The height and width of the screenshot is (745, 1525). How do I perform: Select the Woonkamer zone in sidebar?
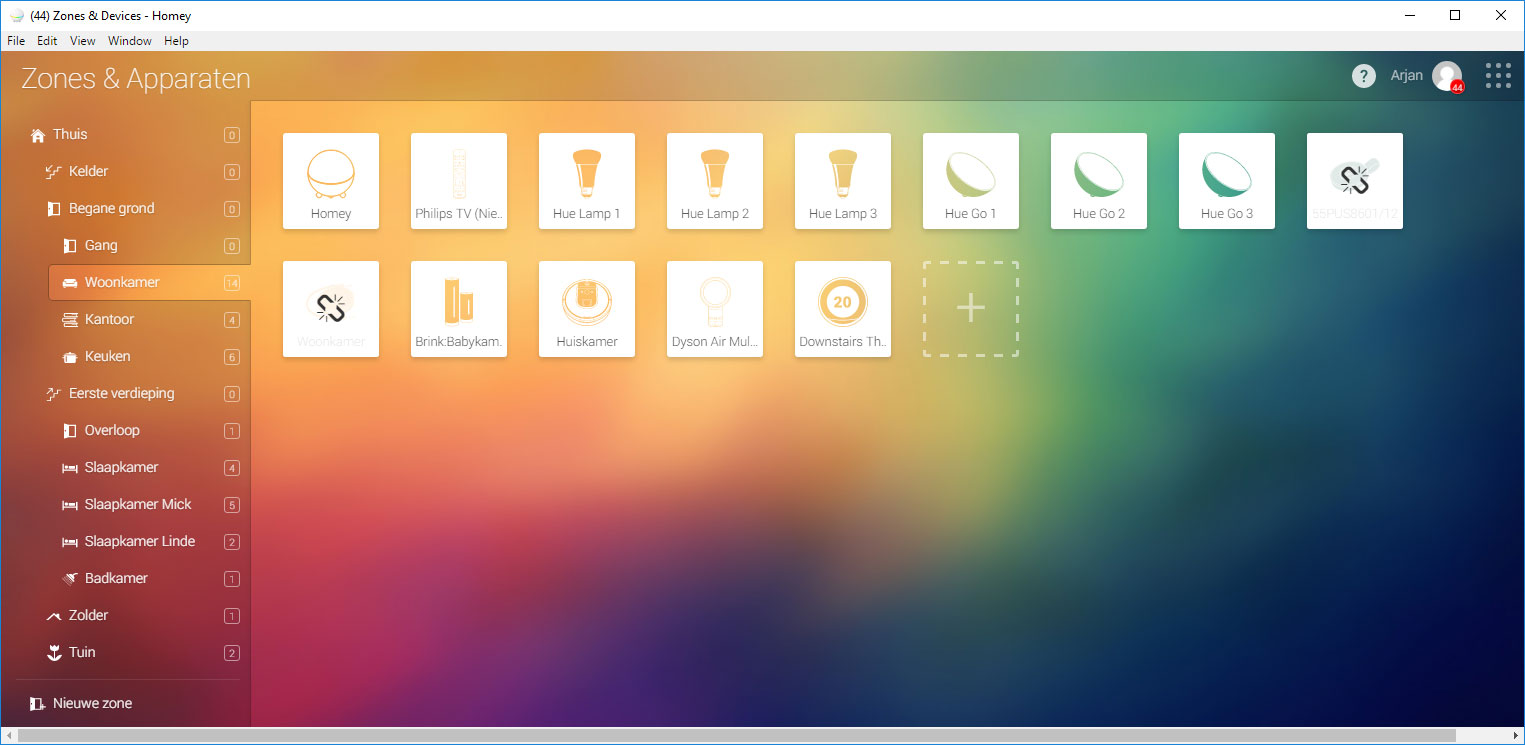coord(149,283)
